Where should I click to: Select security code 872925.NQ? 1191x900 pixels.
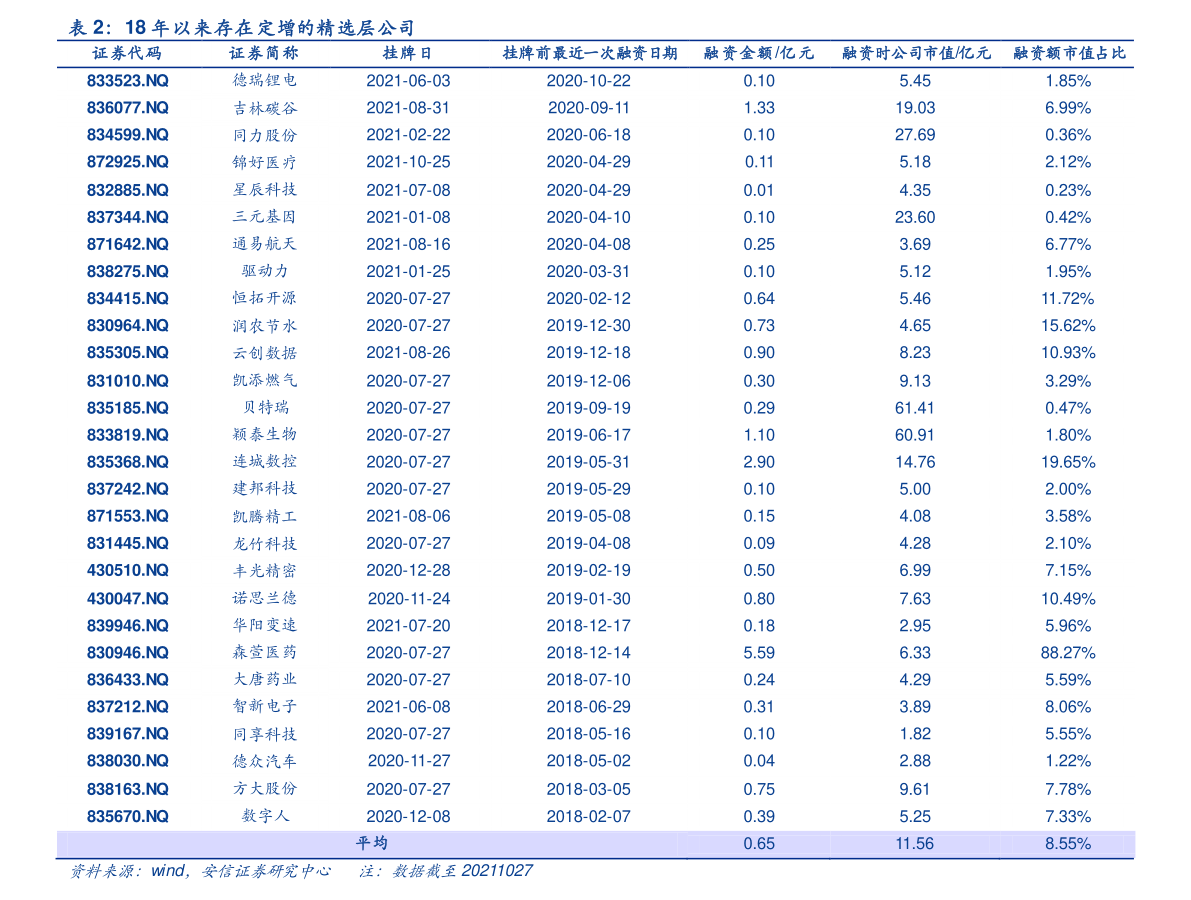pos(128,162)
